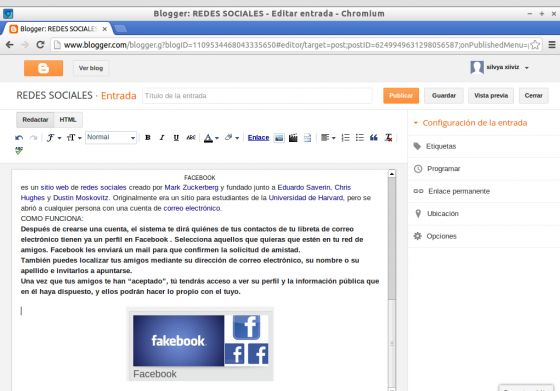Open a new browser tab
560x391 pixels.
[121, 29]
